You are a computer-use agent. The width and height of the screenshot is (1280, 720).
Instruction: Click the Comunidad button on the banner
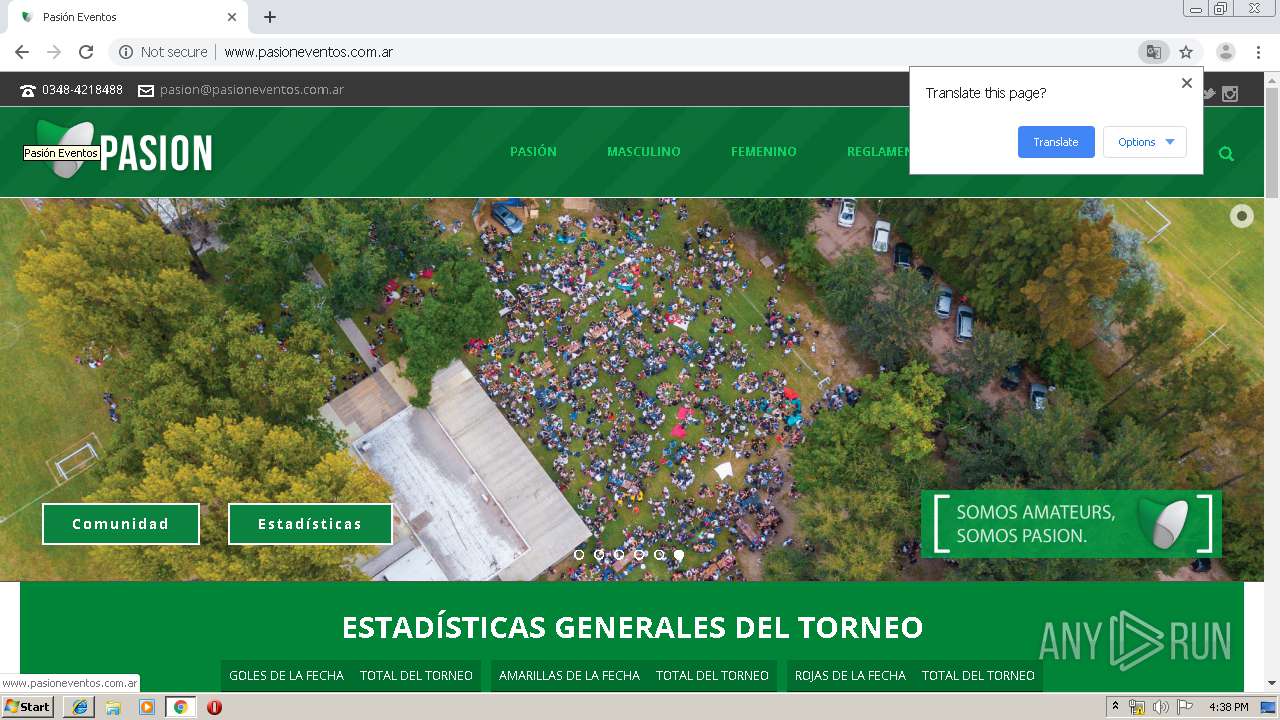[121, 524]
